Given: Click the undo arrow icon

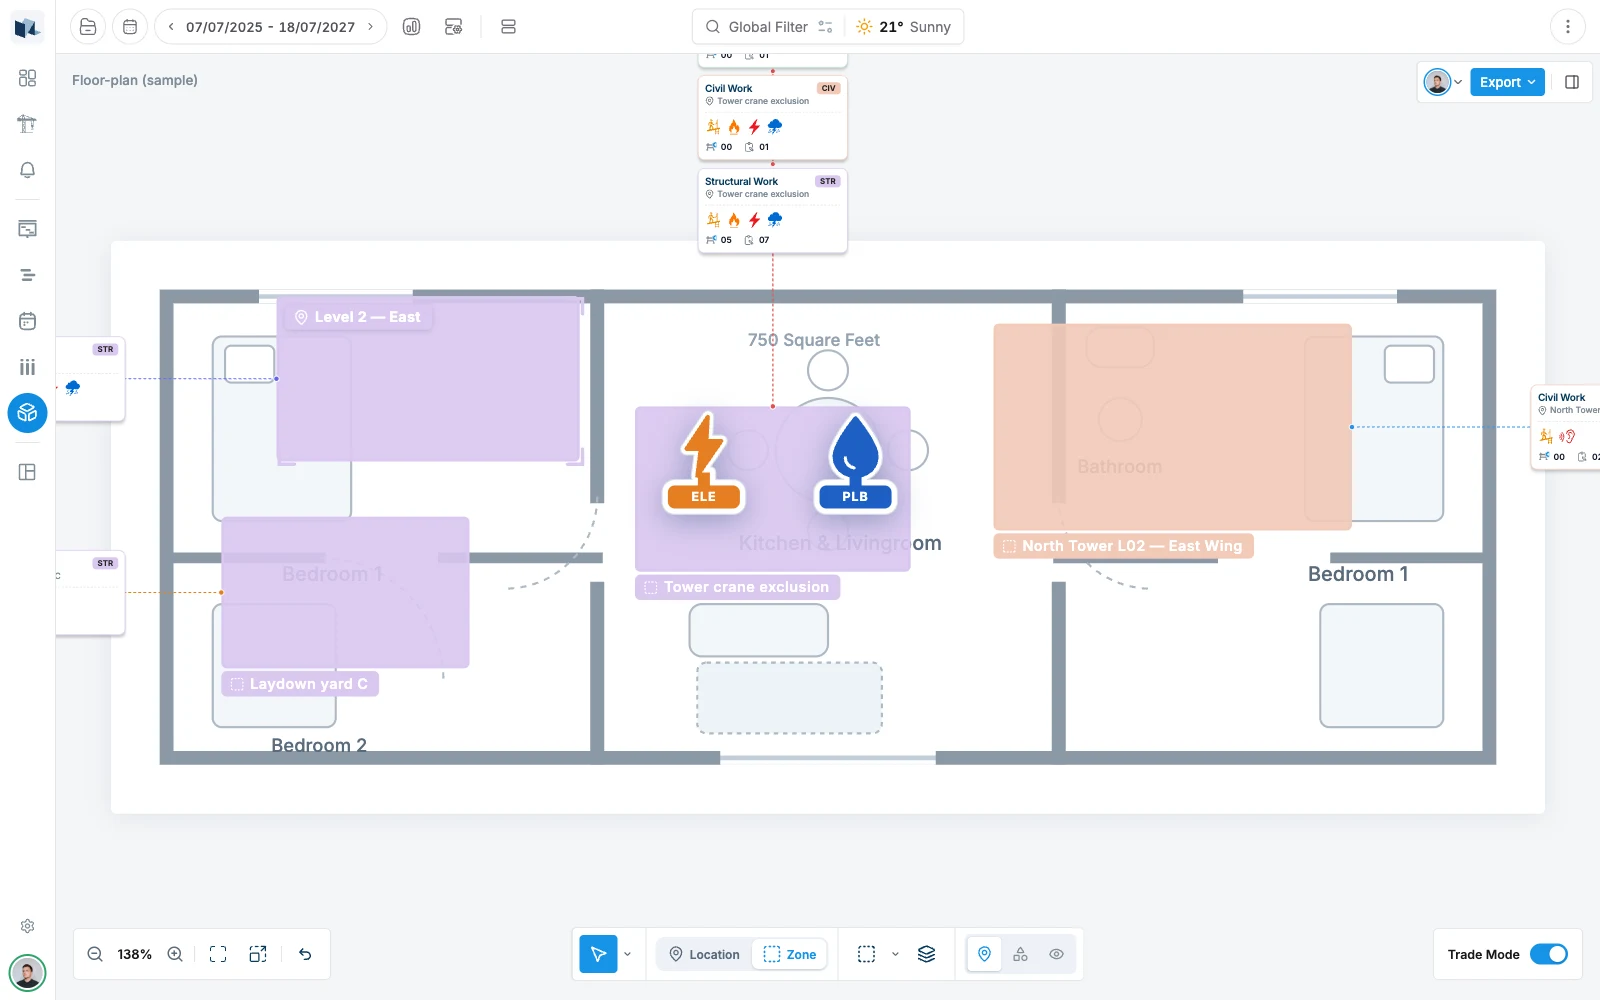Looking at the screenshot, I should pos(305,954).
